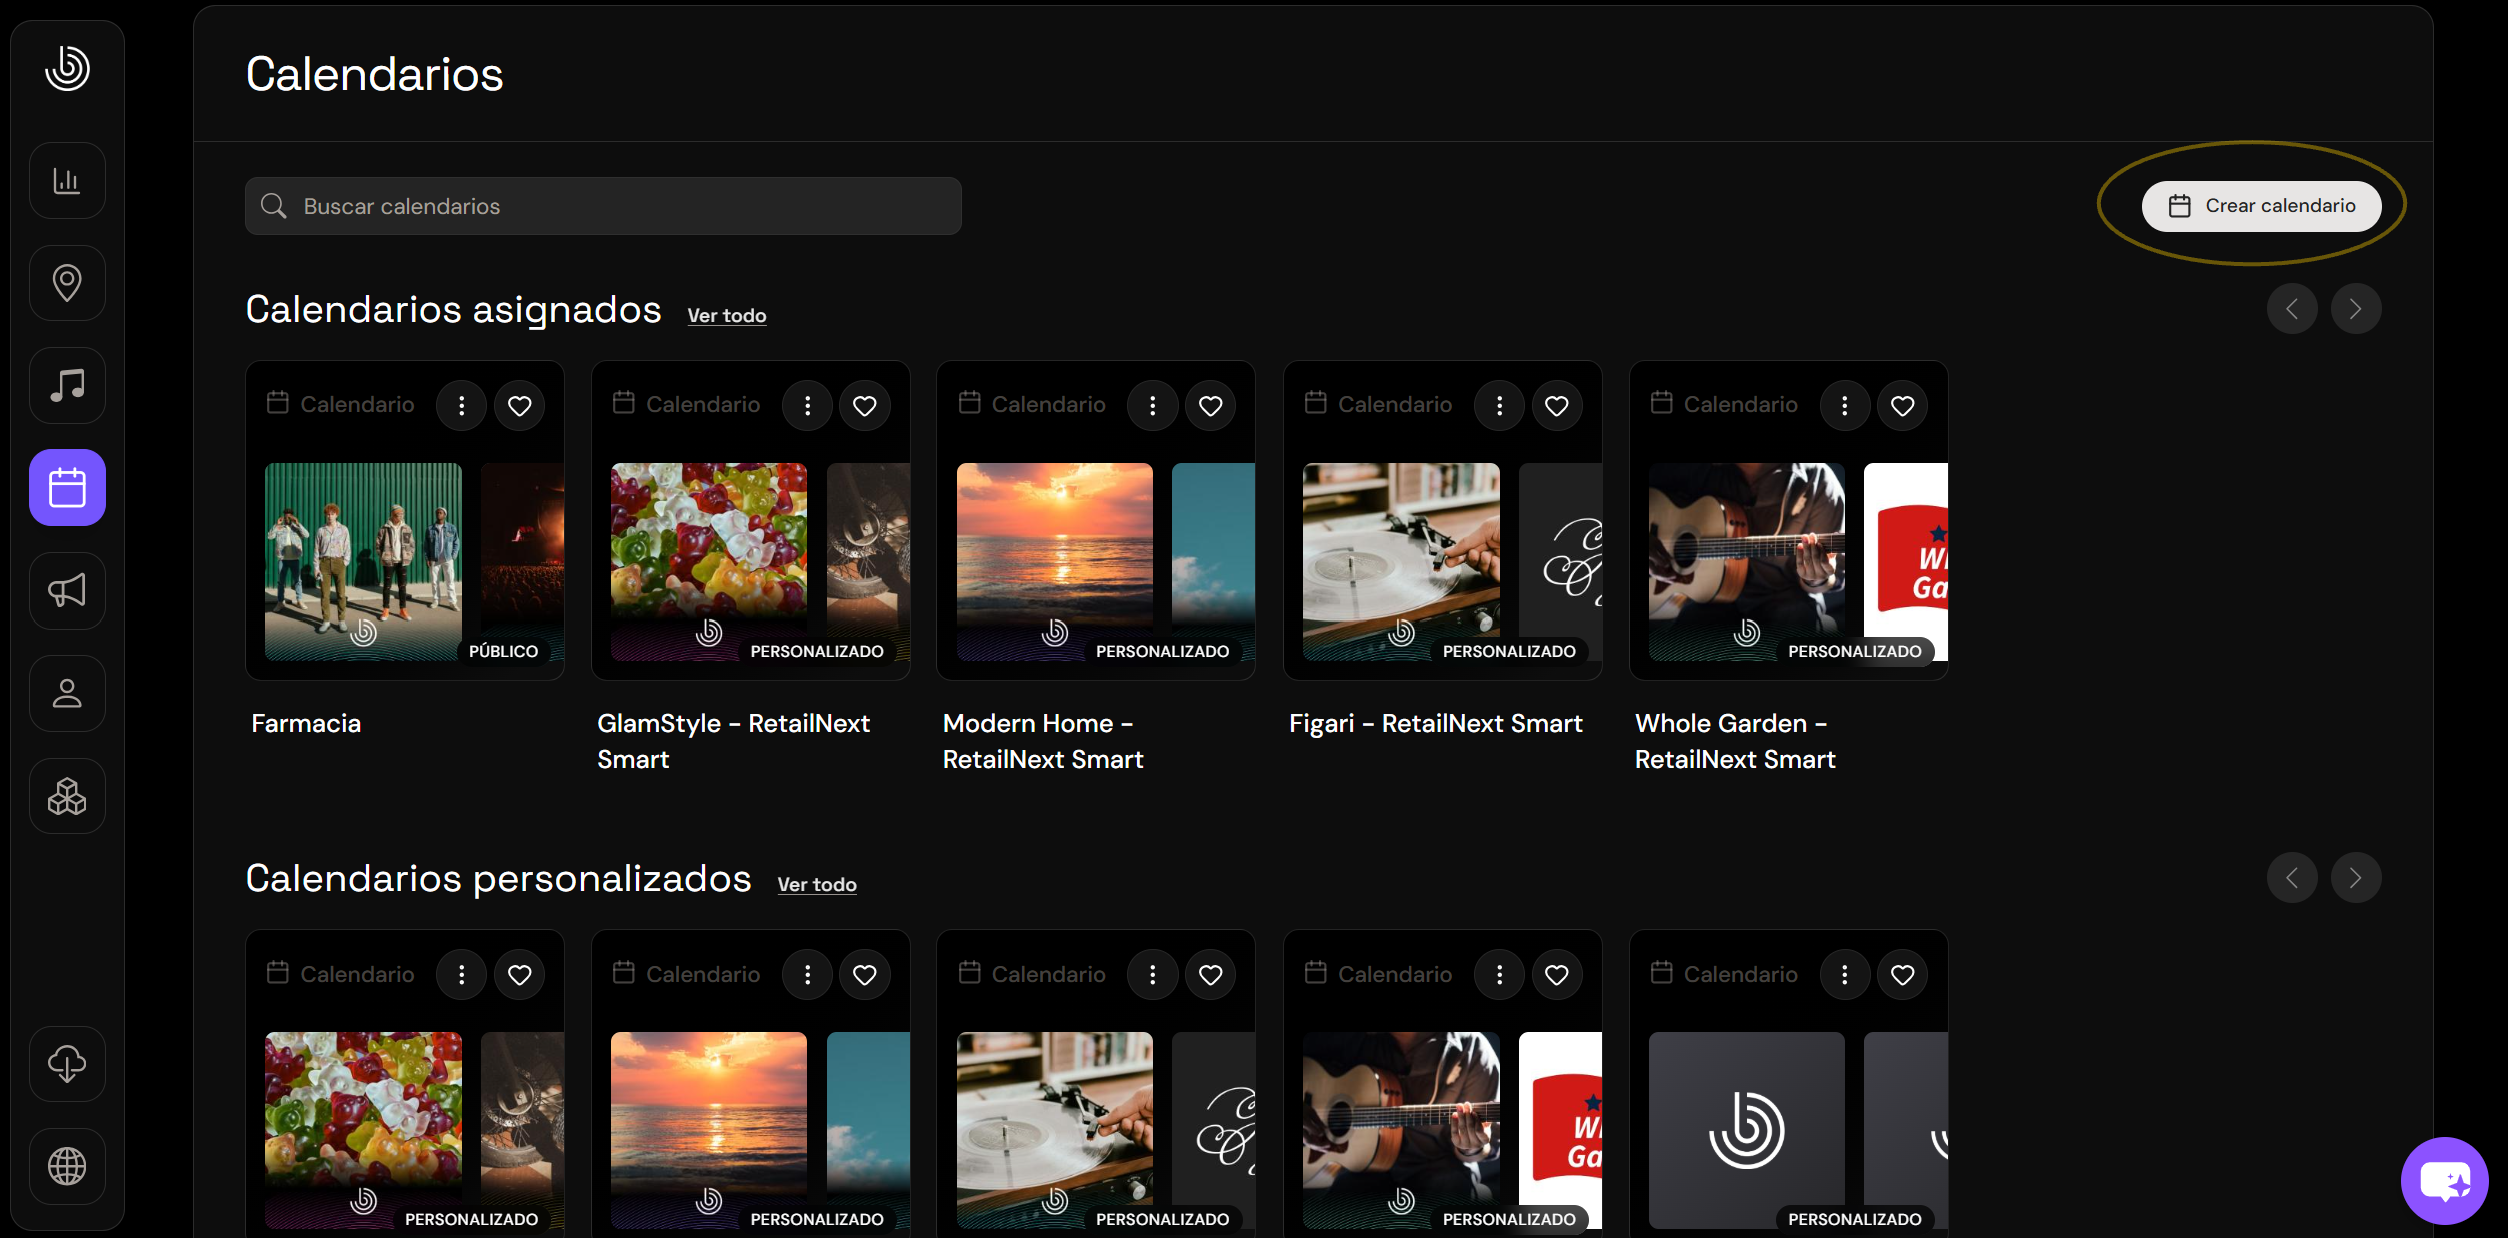Favorite the Modern Home - RetailNext Smart calendar
Viewport: 2508px width, 1238px height.
1210,406
